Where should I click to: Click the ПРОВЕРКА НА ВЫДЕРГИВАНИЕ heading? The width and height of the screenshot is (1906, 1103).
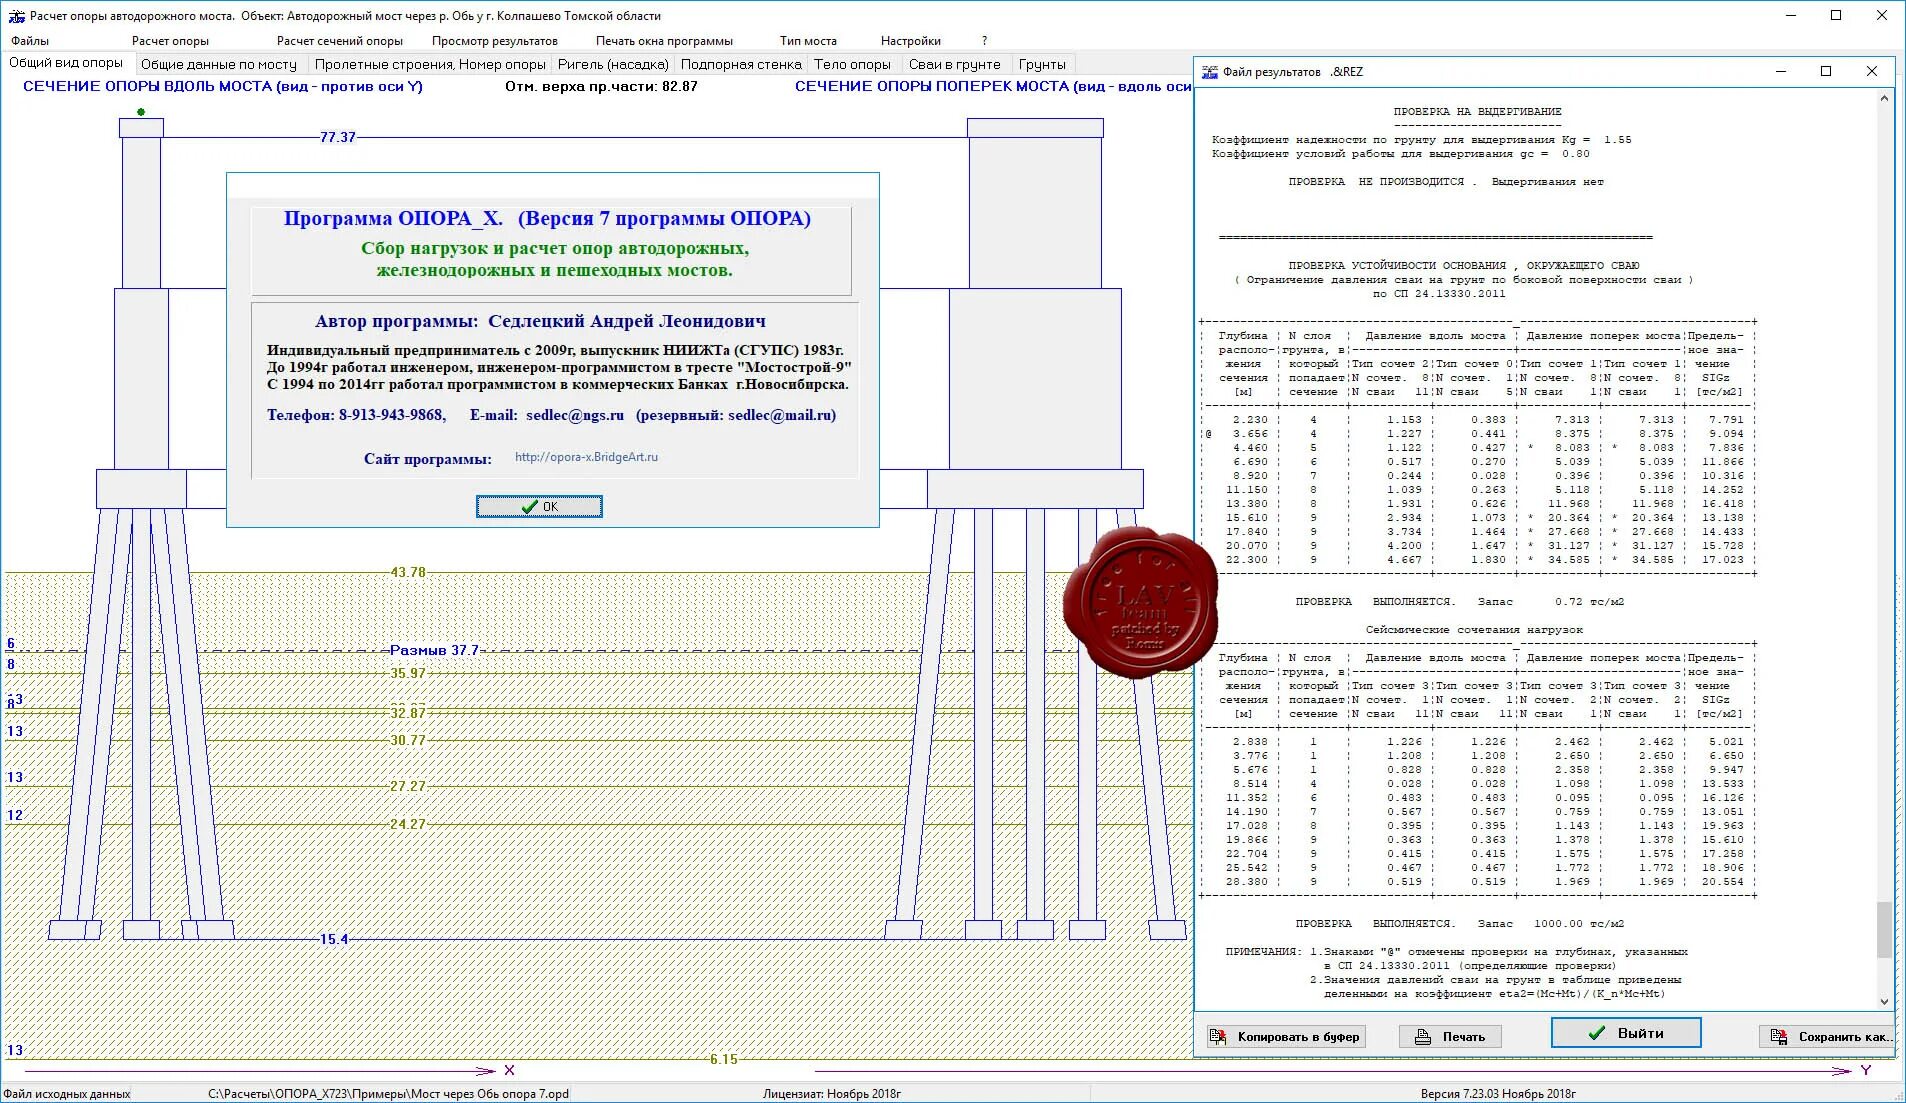pos(1478,112)
